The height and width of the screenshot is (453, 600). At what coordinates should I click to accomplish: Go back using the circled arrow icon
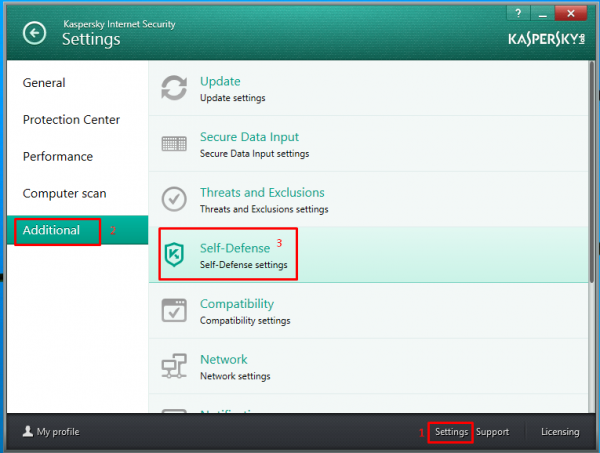coord(34,33)
